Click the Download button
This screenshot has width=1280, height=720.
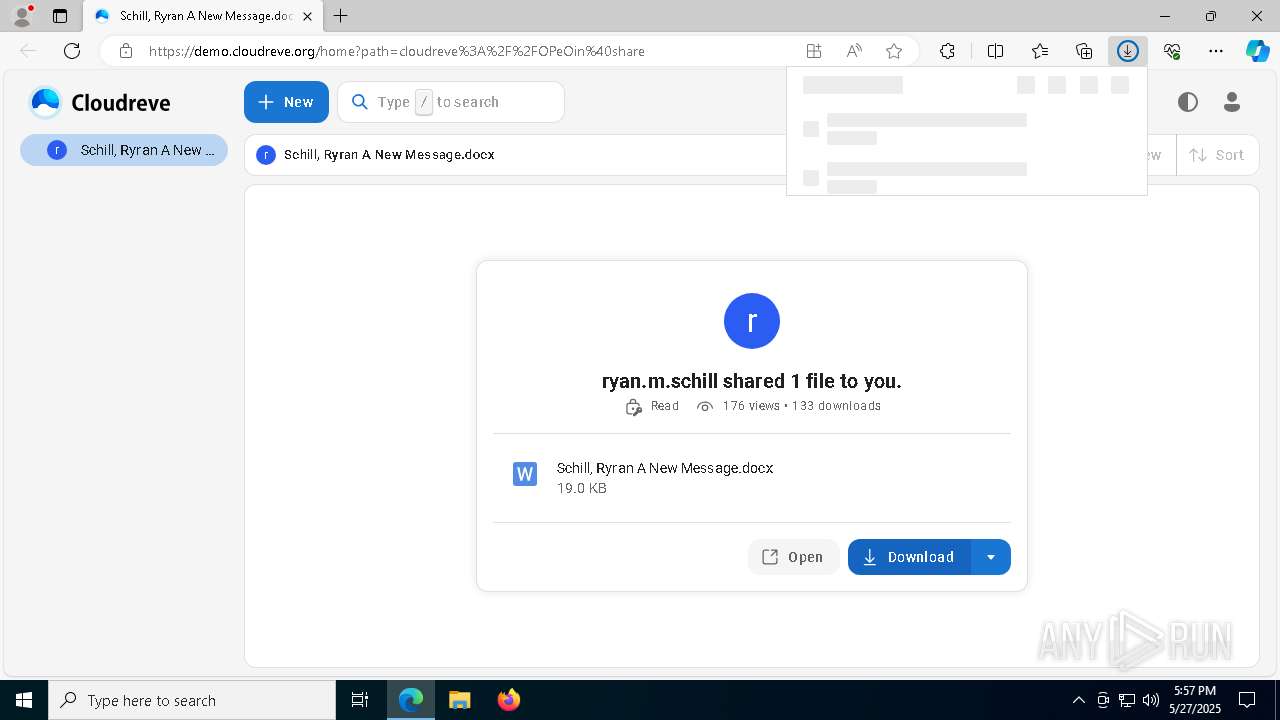tap(909, 557)
